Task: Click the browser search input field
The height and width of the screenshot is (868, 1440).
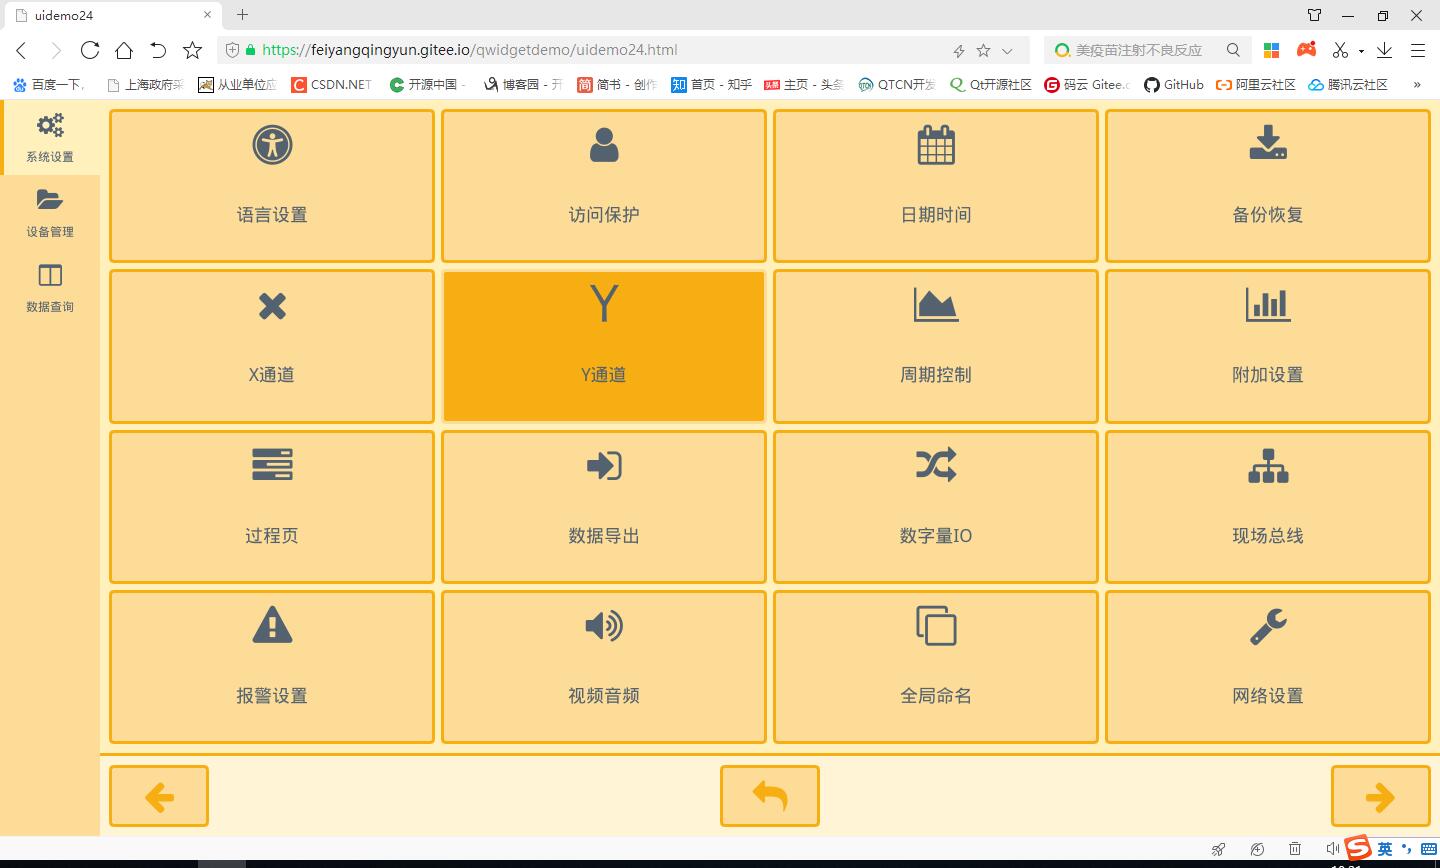Action: pos(1140,50)
